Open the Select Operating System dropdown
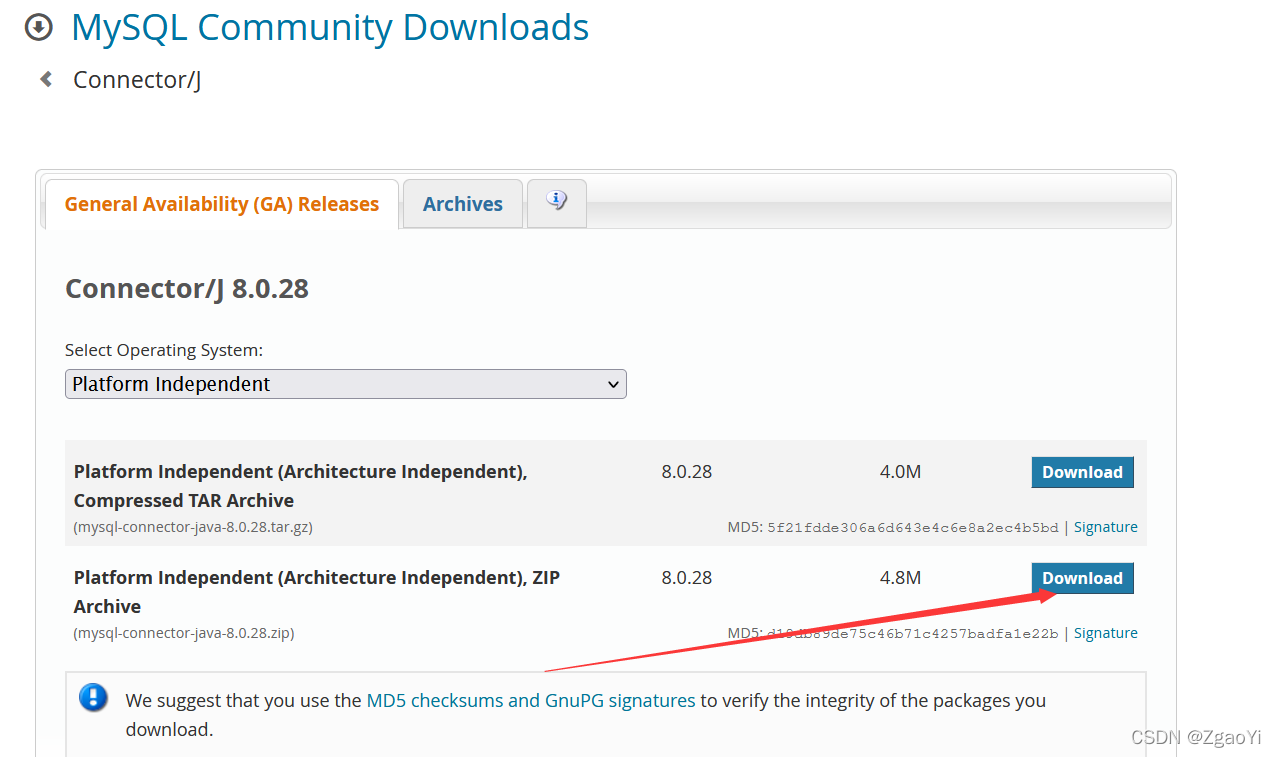 [x=346, y=384]
